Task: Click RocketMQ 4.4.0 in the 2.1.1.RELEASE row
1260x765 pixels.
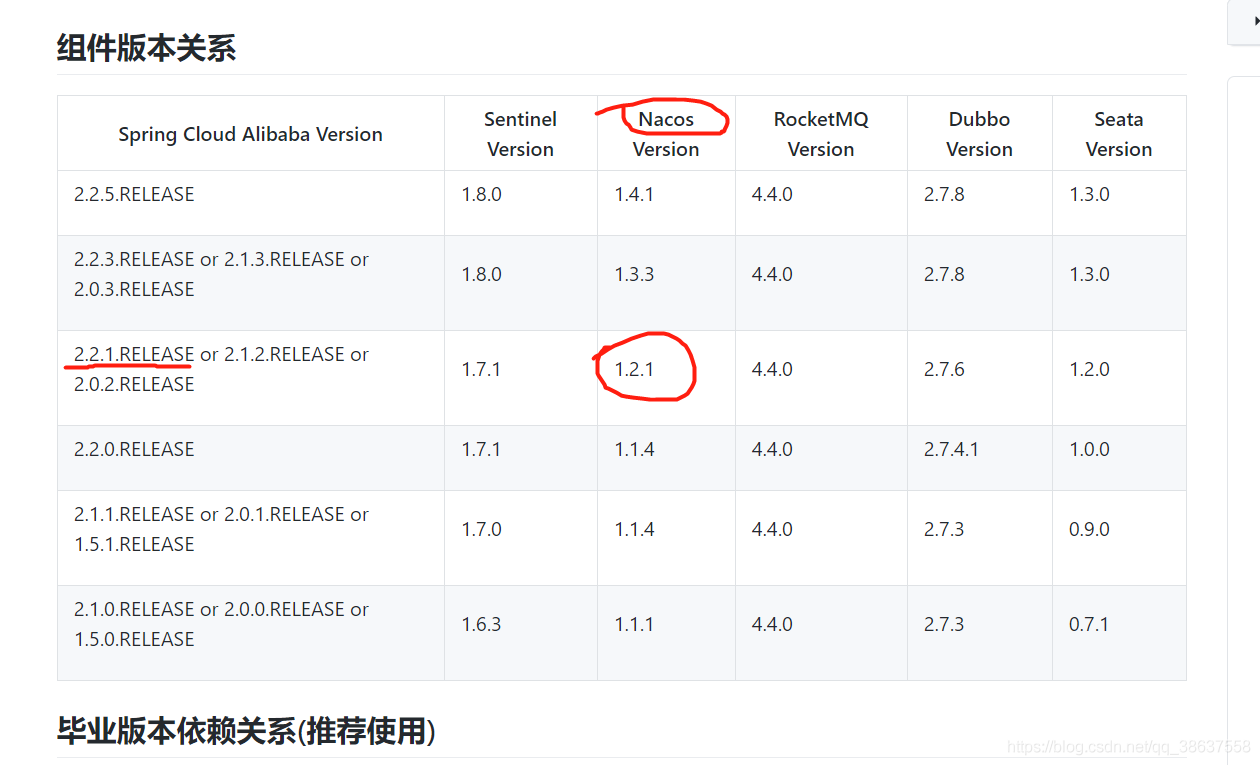Action: point(822,538)
